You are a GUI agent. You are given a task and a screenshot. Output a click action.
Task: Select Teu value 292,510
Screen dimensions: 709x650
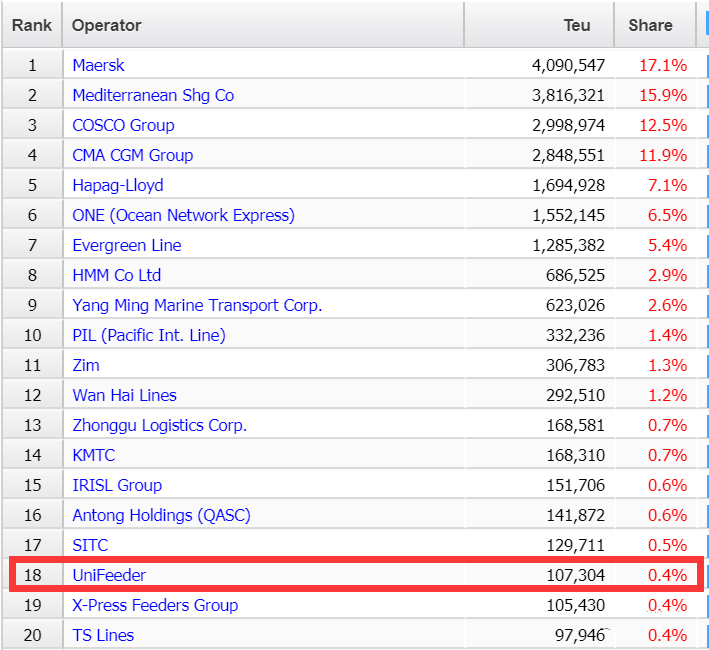tap(575, 396)
